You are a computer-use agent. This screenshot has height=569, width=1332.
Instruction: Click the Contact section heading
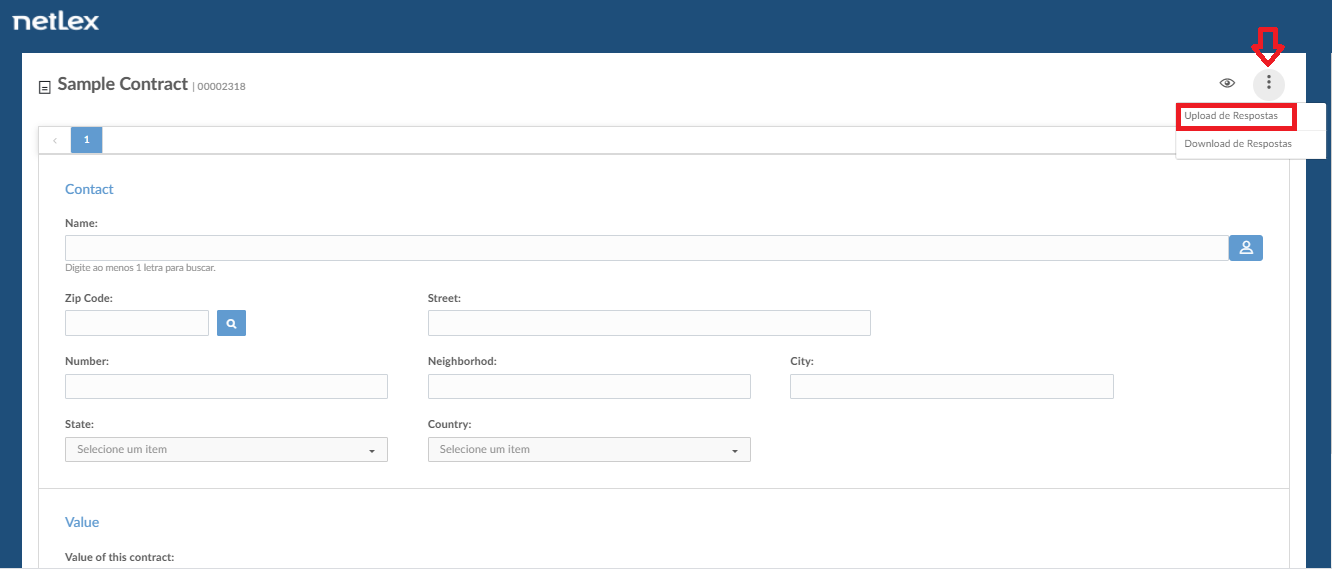[x=89, y=189]
